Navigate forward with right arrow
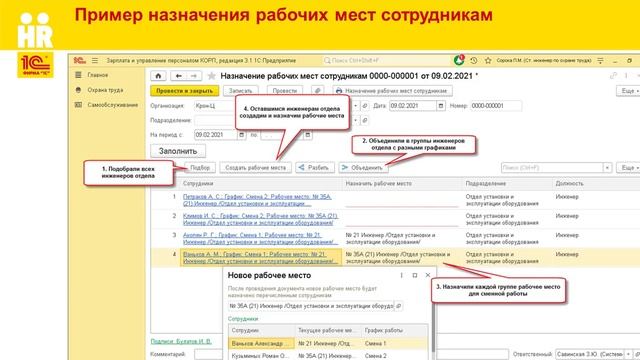 tap(194, 76)
